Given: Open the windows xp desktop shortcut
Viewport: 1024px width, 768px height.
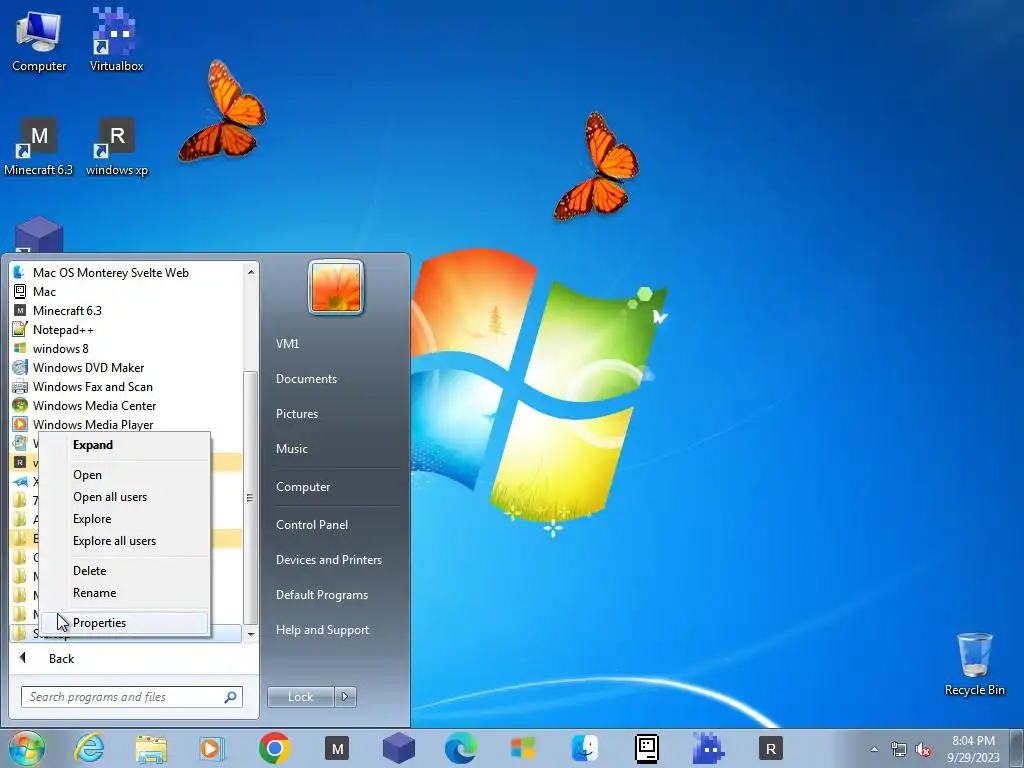Looking at the screenshot, I should [117, 147].
